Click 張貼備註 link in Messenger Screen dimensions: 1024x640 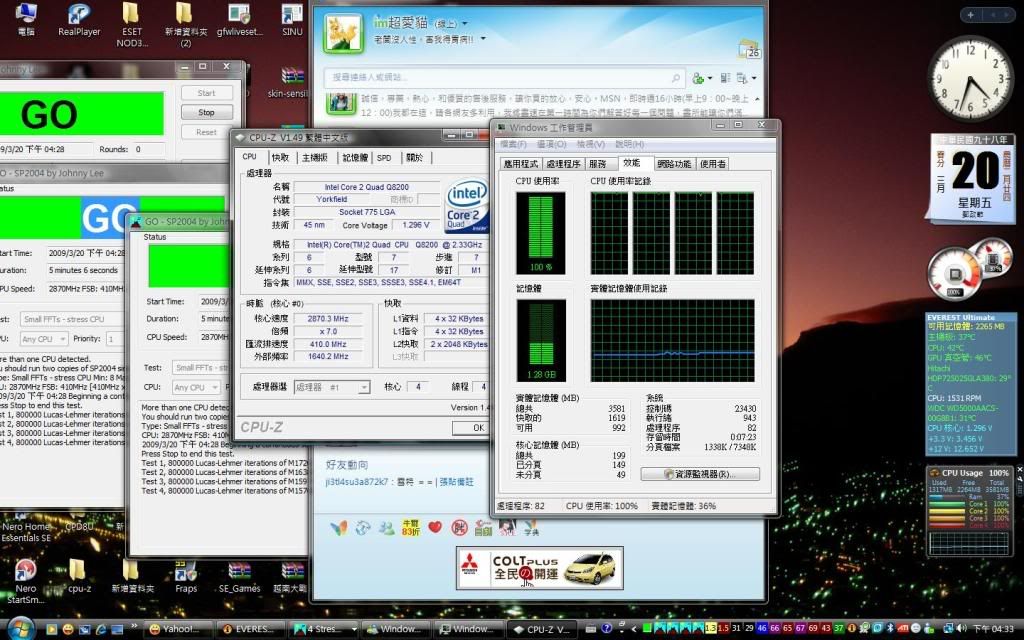pos(456,482)
